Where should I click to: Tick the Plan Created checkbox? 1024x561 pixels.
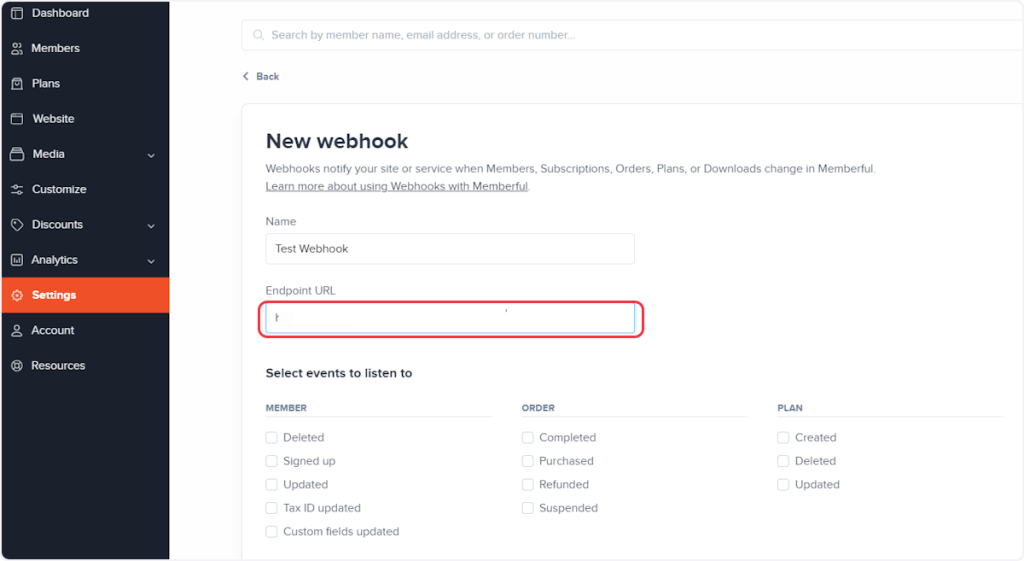(x=784, y=438)
